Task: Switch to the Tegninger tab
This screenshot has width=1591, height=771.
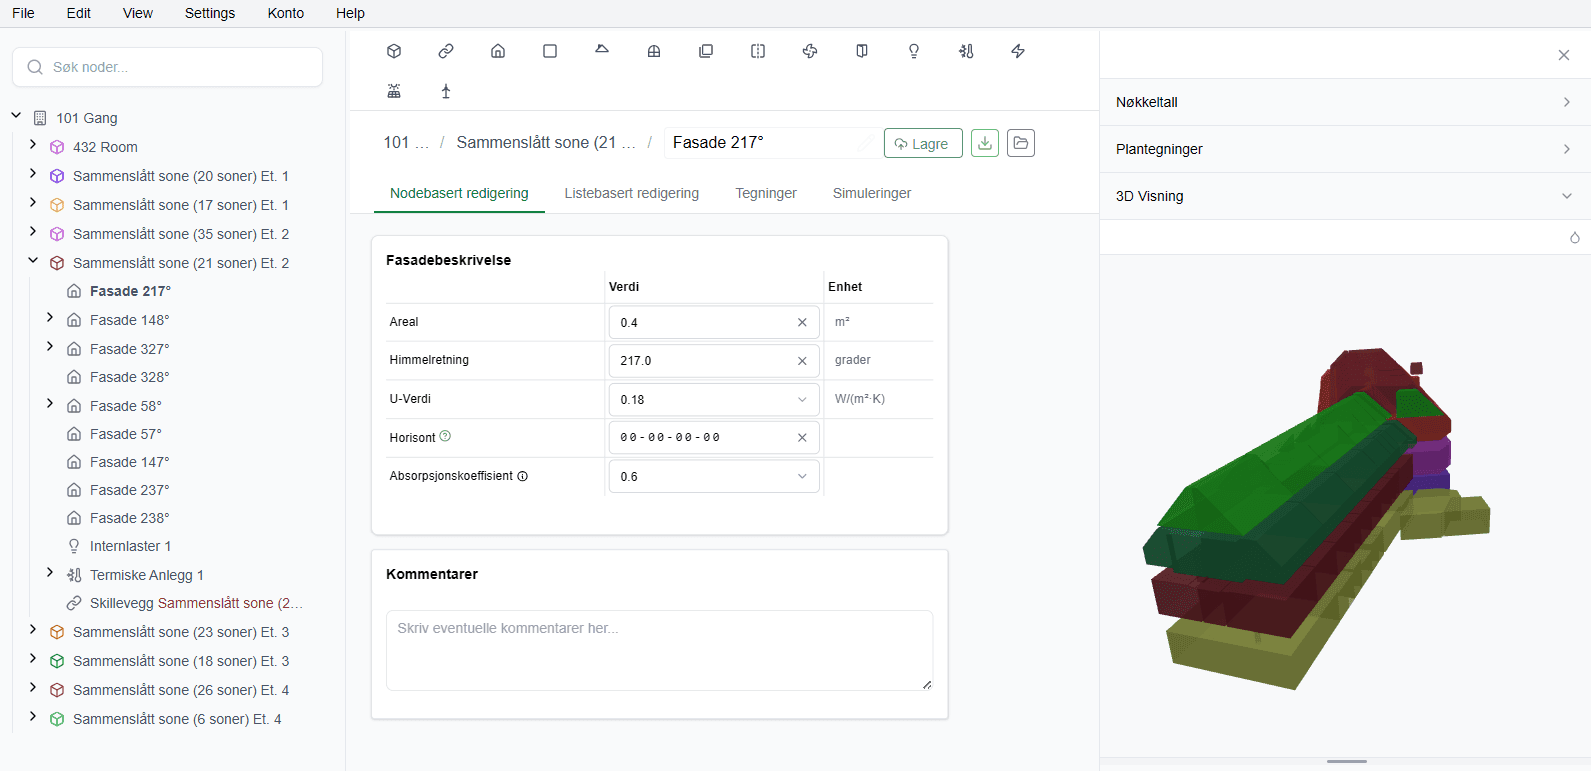Action: pos(766,193)
